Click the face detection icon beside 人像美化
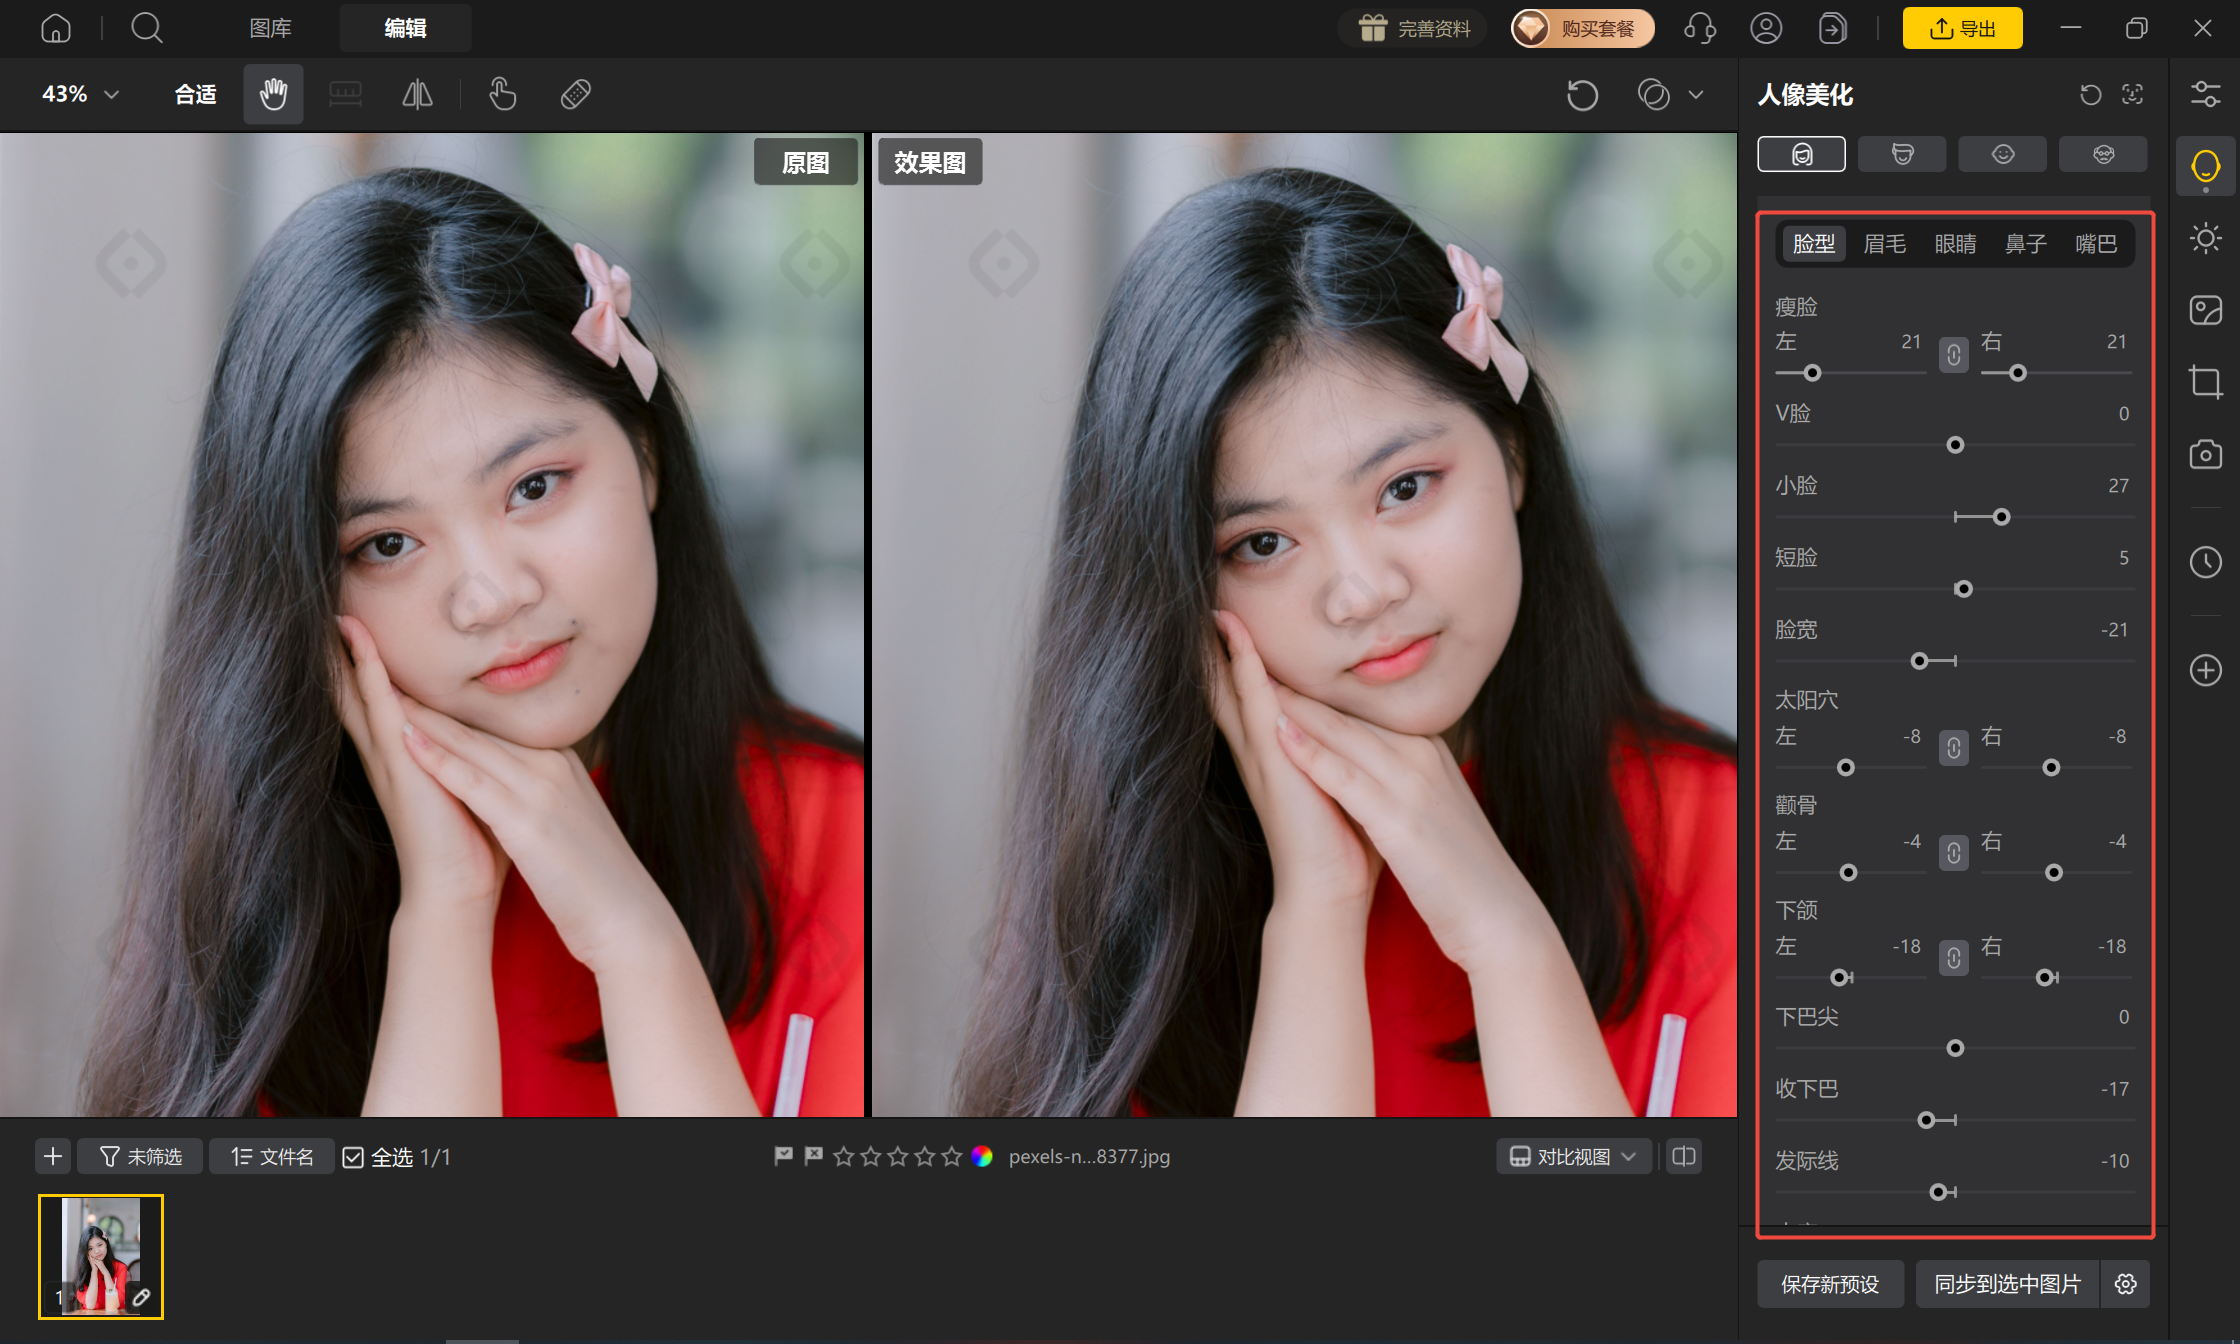 point(2132,94)
